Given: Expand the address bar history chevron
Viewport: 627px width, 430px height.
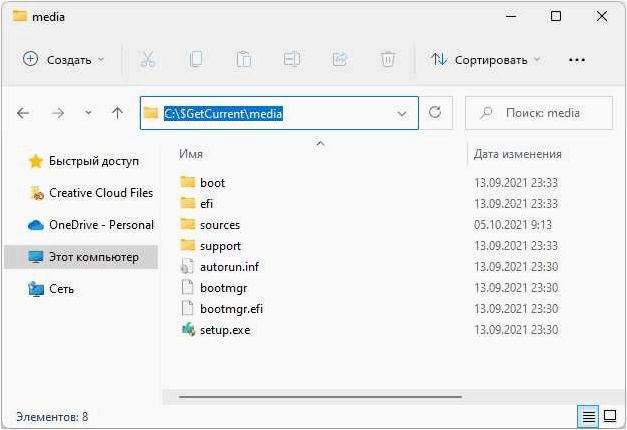Looking at the screenshot, I should [402, 114].
